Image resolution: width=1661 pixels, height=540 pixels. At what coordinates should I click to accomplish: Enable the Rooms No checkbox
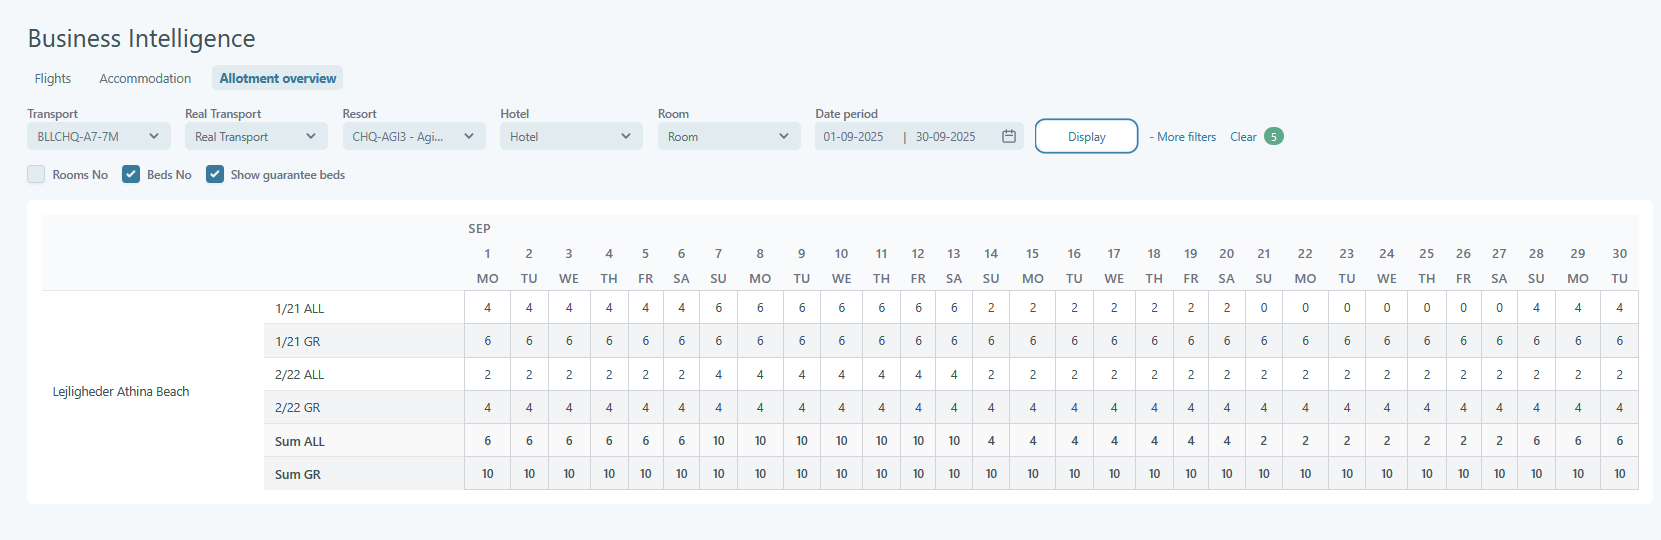(x=37, y=174)
